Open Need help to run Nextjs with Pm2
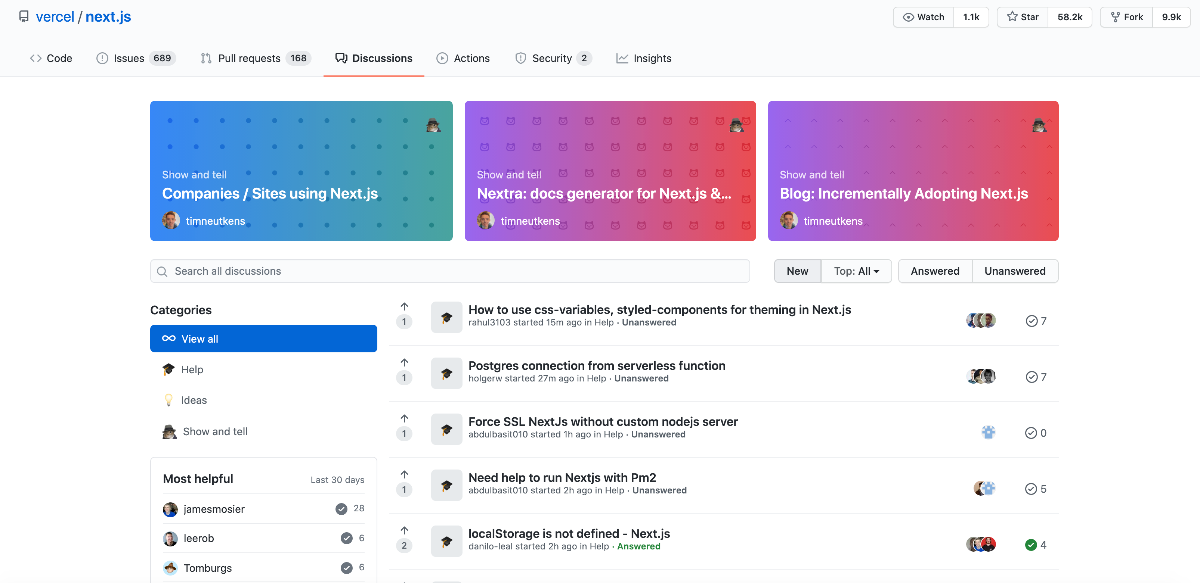Screen dimensions: 1200x583 pos(562,478)
